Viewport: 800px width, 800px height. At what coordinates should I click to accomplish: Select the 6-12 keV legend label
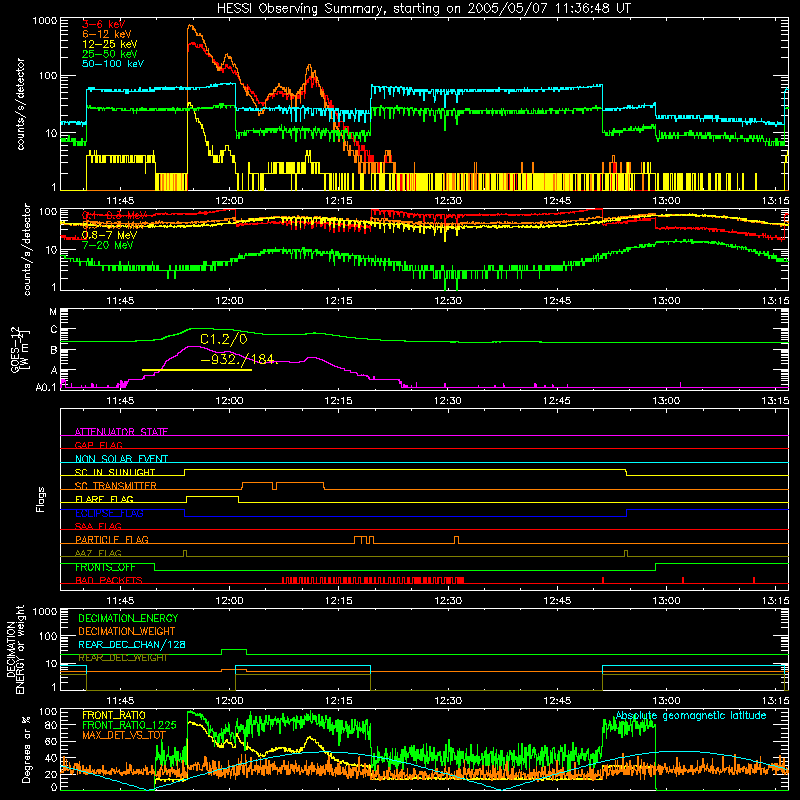tap(106, 34)
